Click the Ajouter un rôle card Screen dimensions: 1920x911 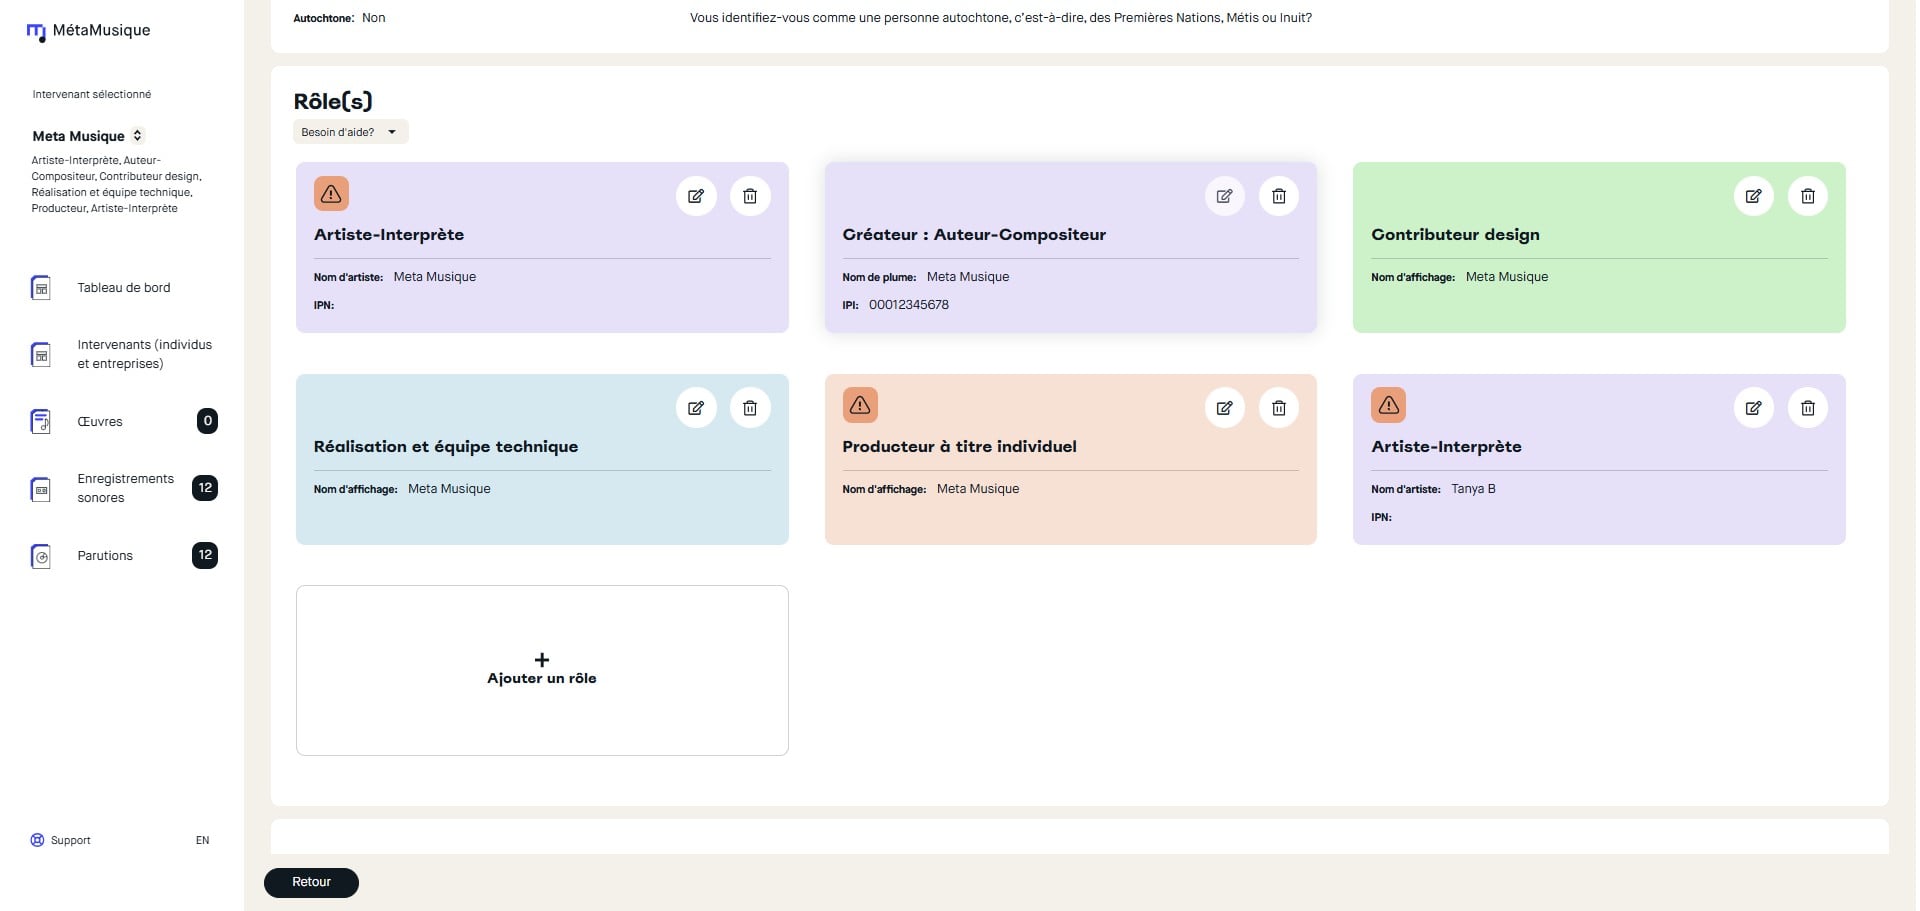[x=542, y=670]
